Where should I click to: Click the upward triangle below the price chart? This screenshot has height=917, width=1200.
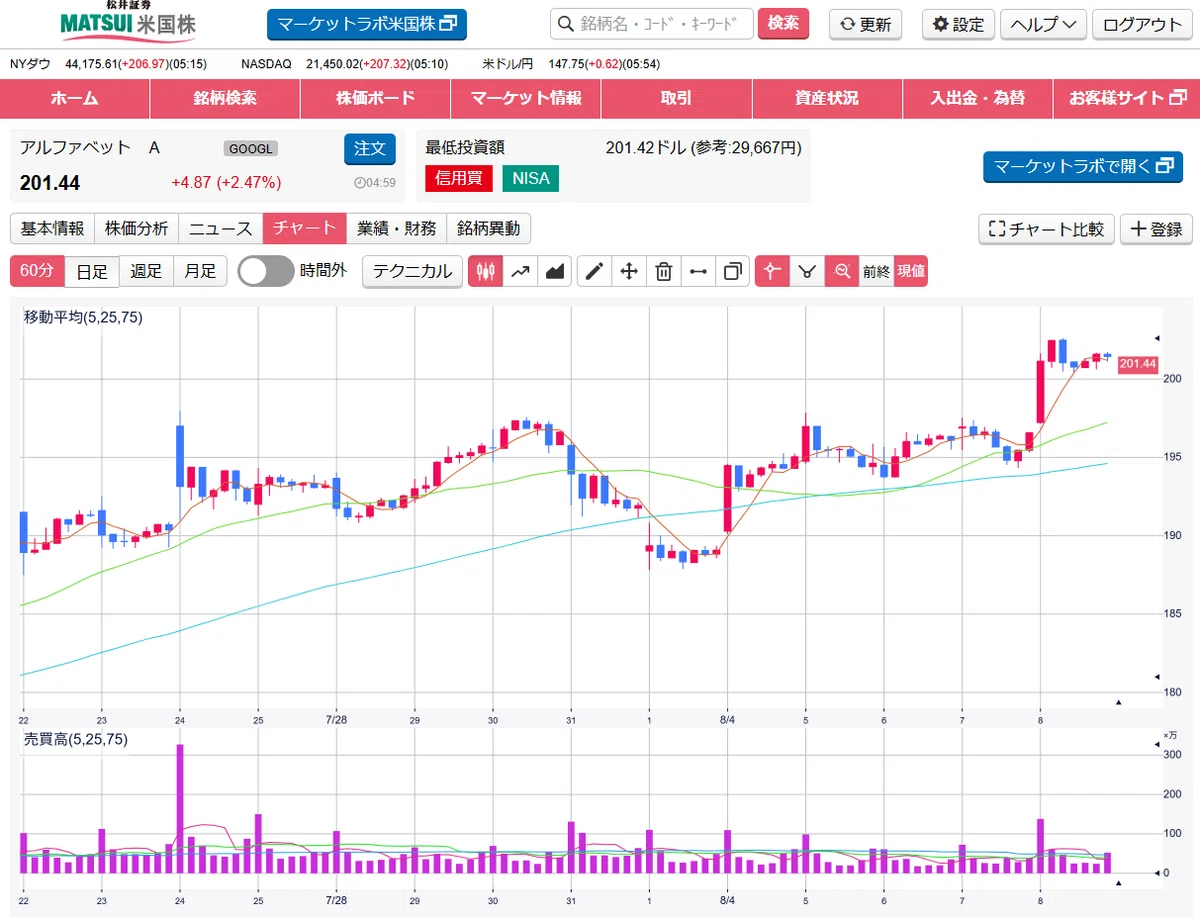1119,703
